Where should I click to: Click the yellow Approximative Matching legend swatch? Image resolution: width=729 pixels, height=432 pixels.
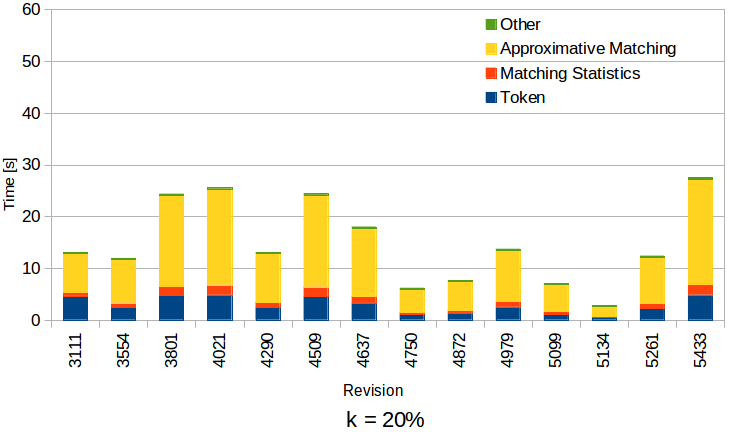pos(489,48)
